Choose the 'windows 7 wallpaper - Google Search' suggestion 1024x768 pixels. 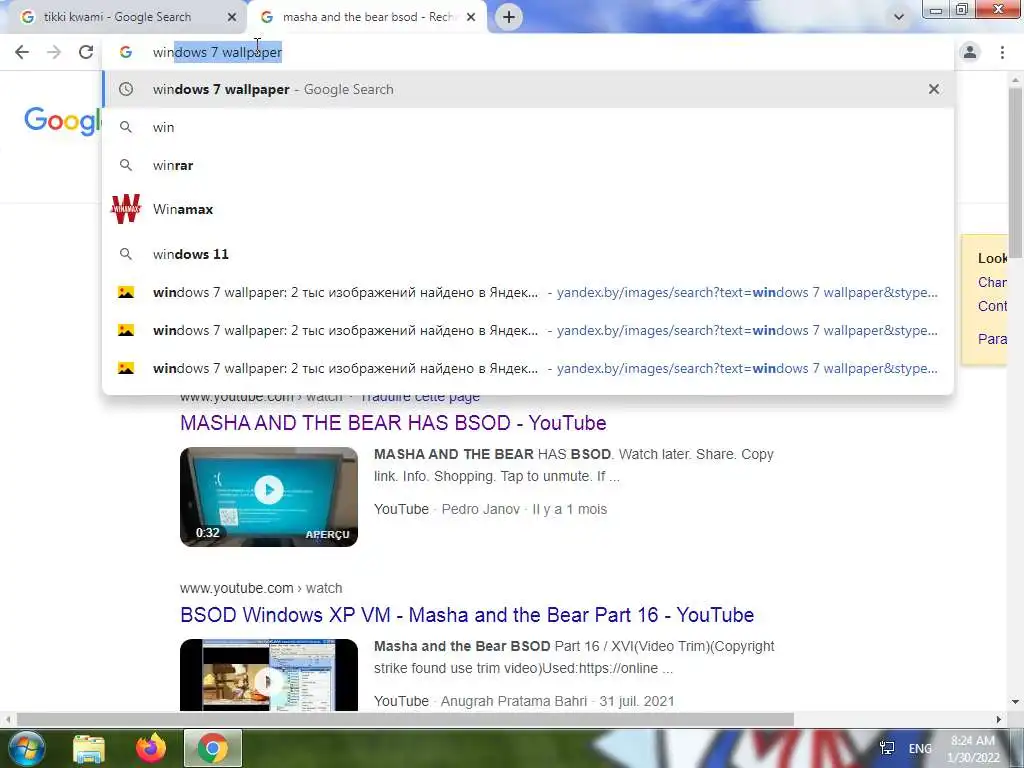coord(528,89)
